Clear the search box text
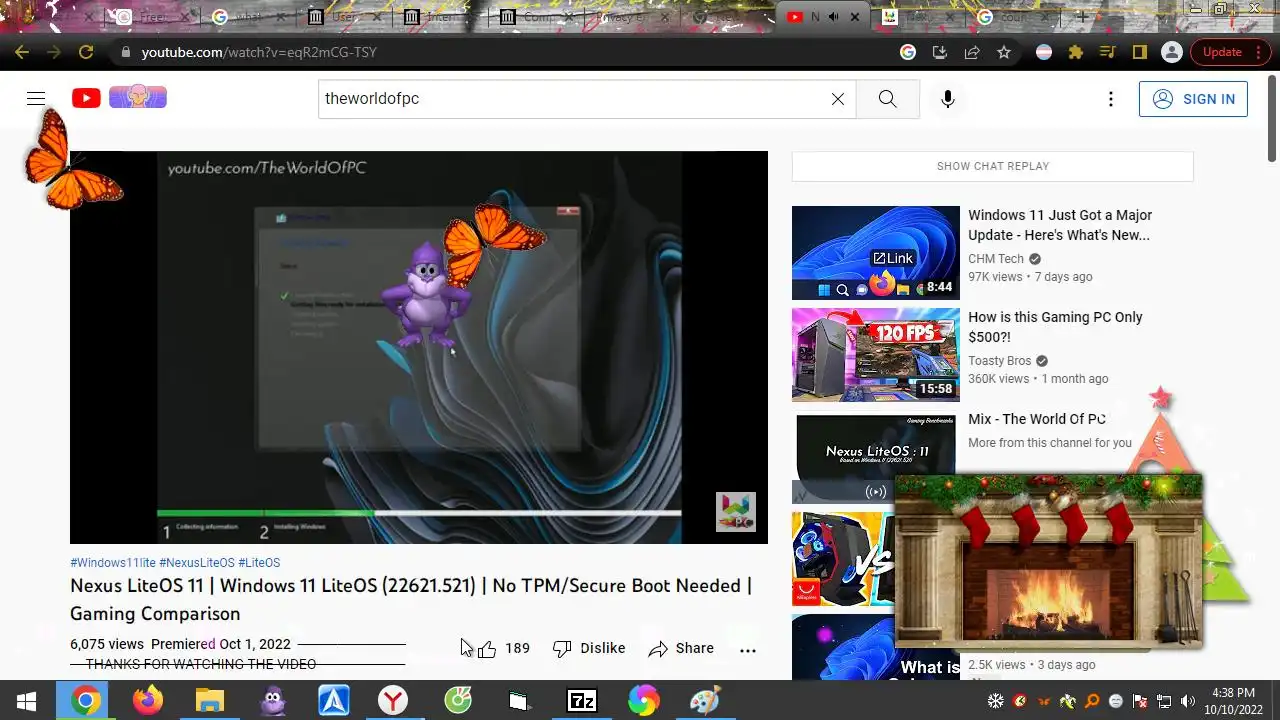 click(x=838, y=99)
